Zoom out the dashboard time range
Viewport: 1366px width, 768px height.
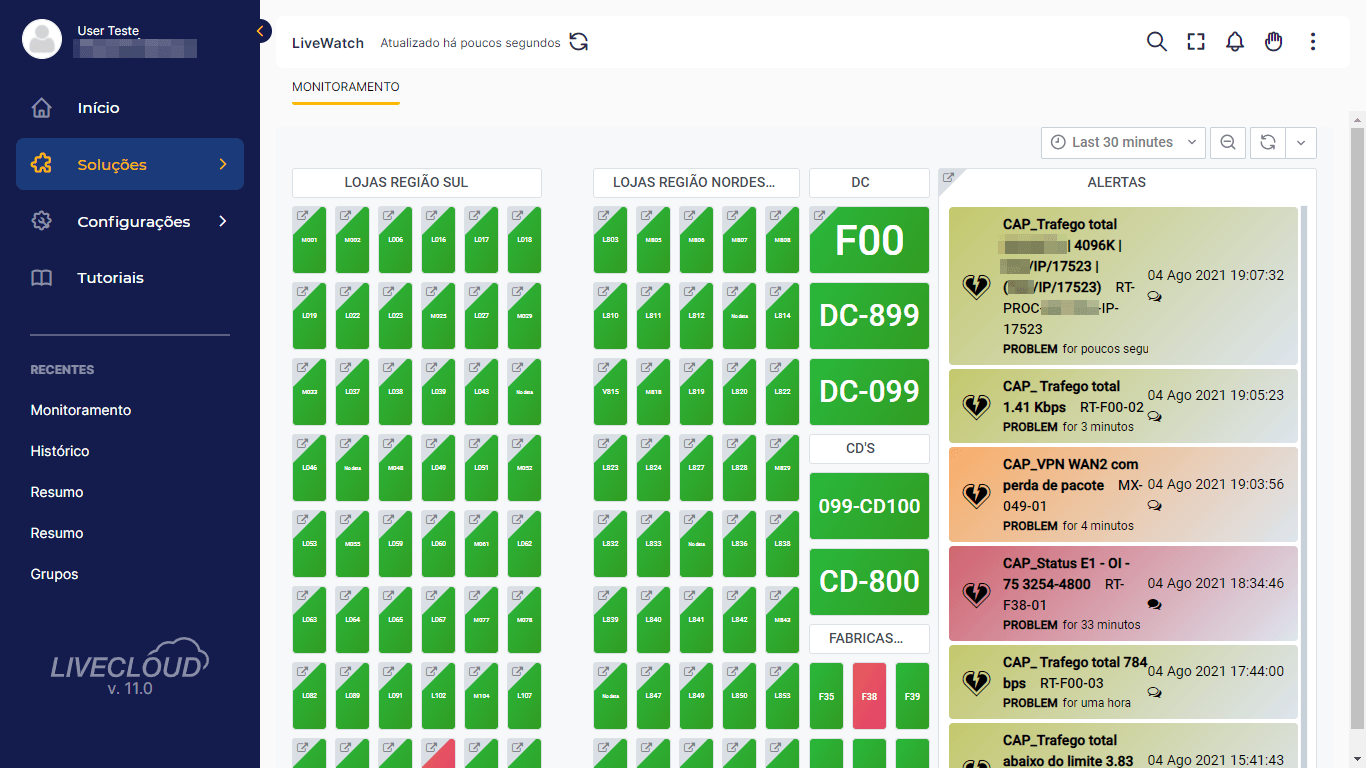pyautogui.click(x=1228, y=143)
